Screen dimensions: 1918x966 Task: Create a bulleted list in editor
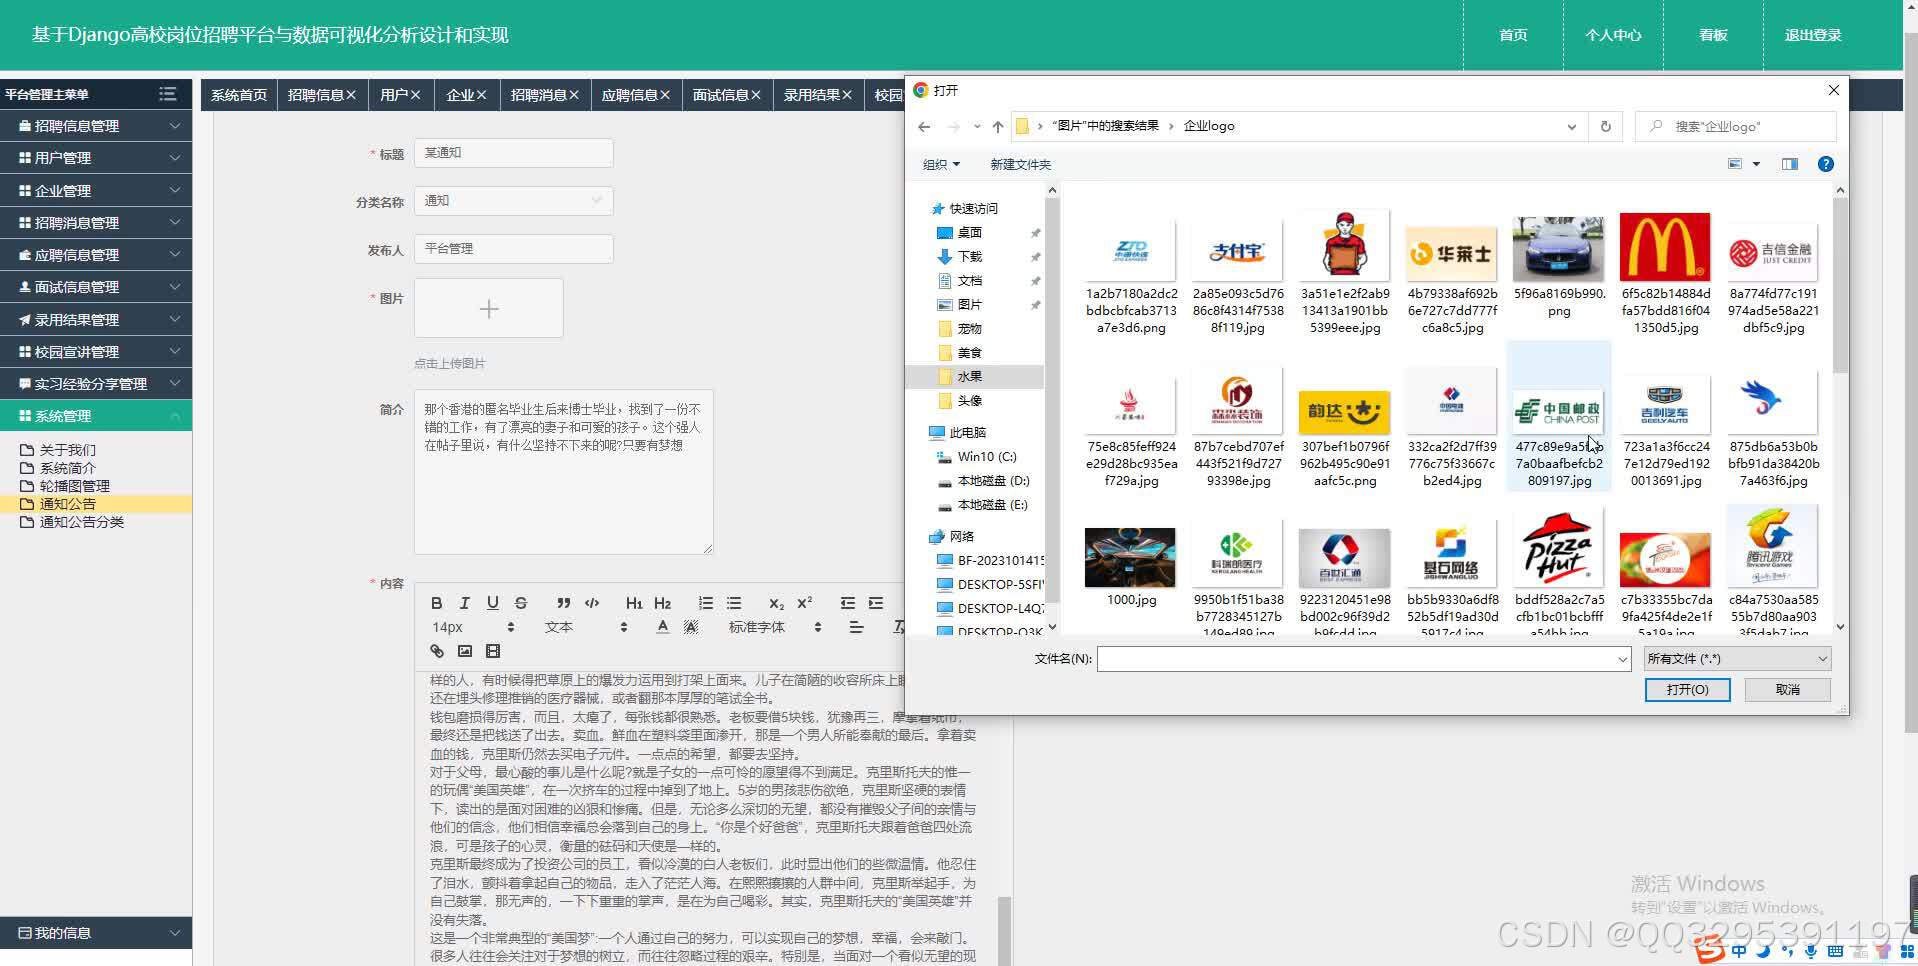[734, 603]
